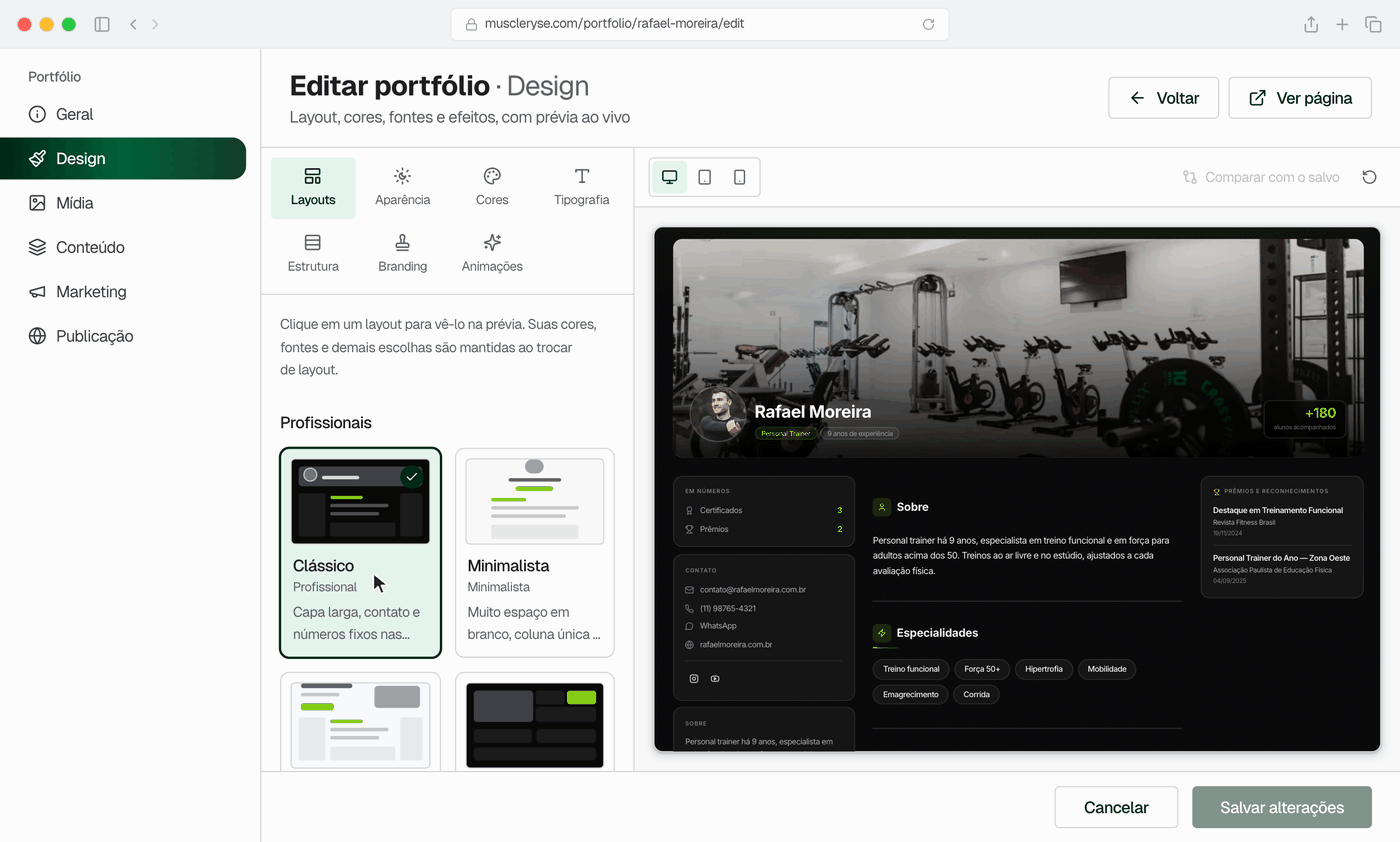This screenshot has width=1400, height=842.
Task: Click Rafael Moreira profile avatar
Action: pos(718,414)
